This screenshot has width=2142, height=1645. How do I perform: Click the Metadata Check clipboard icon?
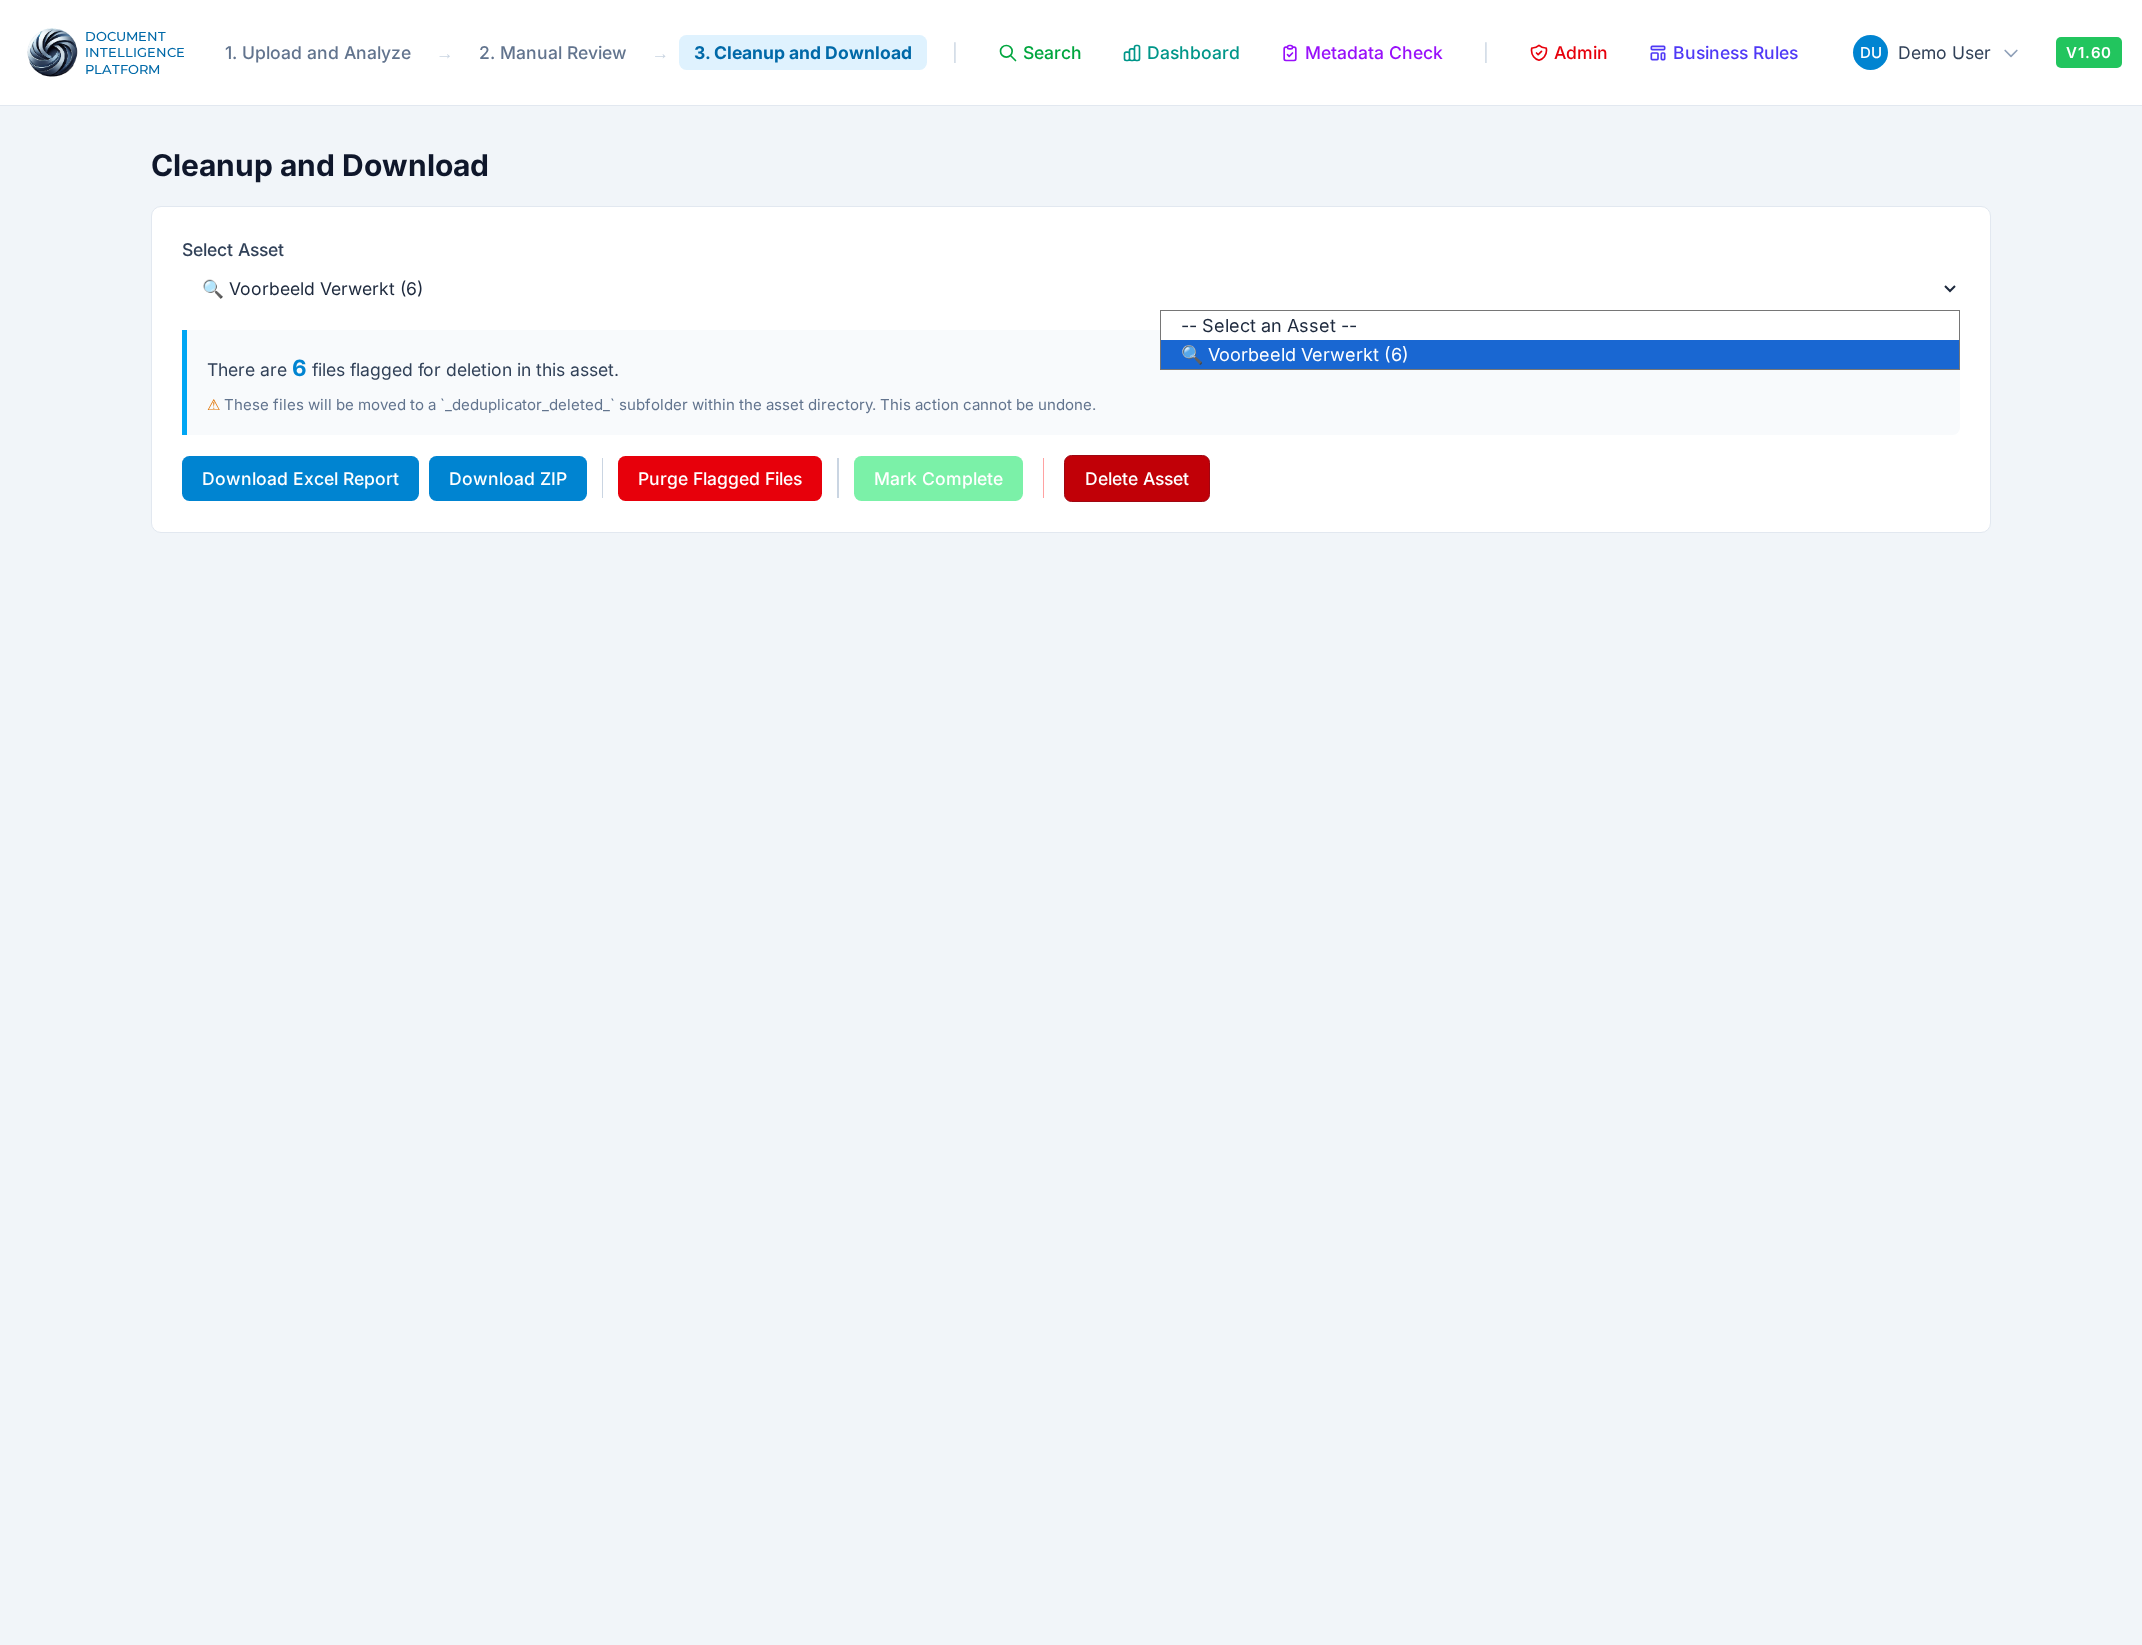(x=1289, y=53)
